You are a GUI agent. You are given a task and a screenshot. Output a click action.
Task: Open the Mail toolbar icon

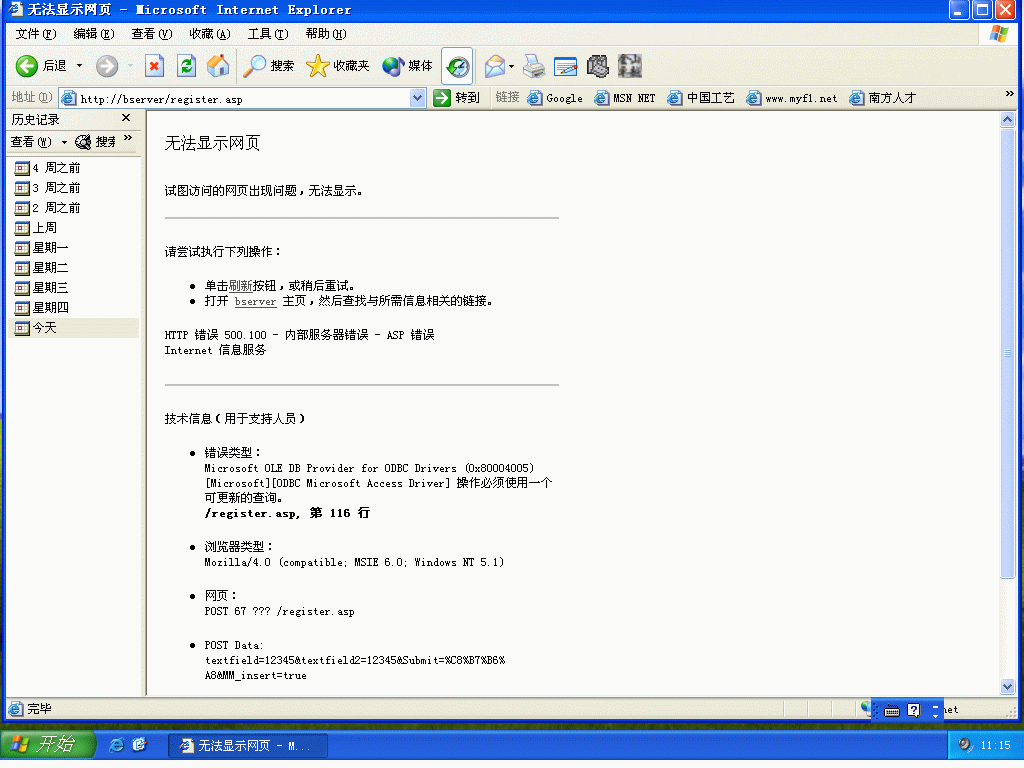(x=494, y=66)
